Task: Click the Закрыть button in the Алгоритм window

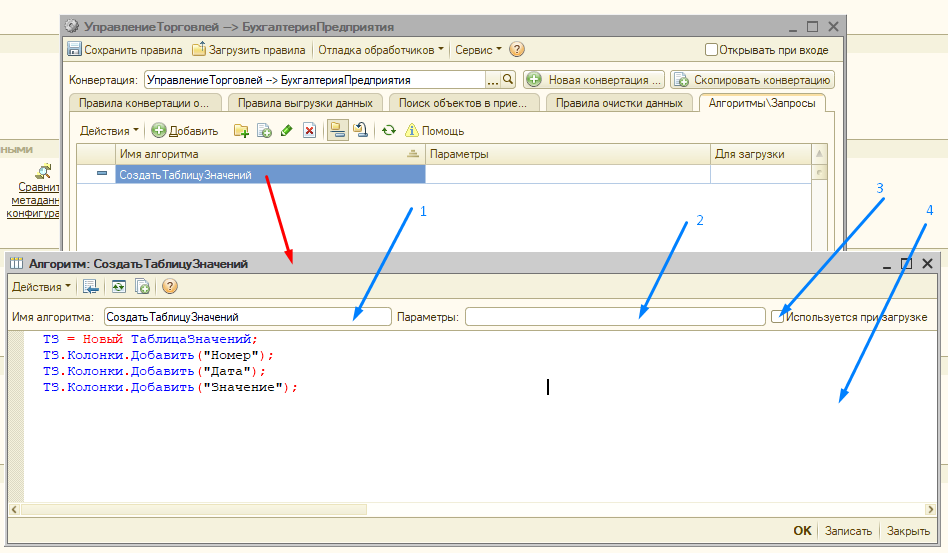Action: 908,531
